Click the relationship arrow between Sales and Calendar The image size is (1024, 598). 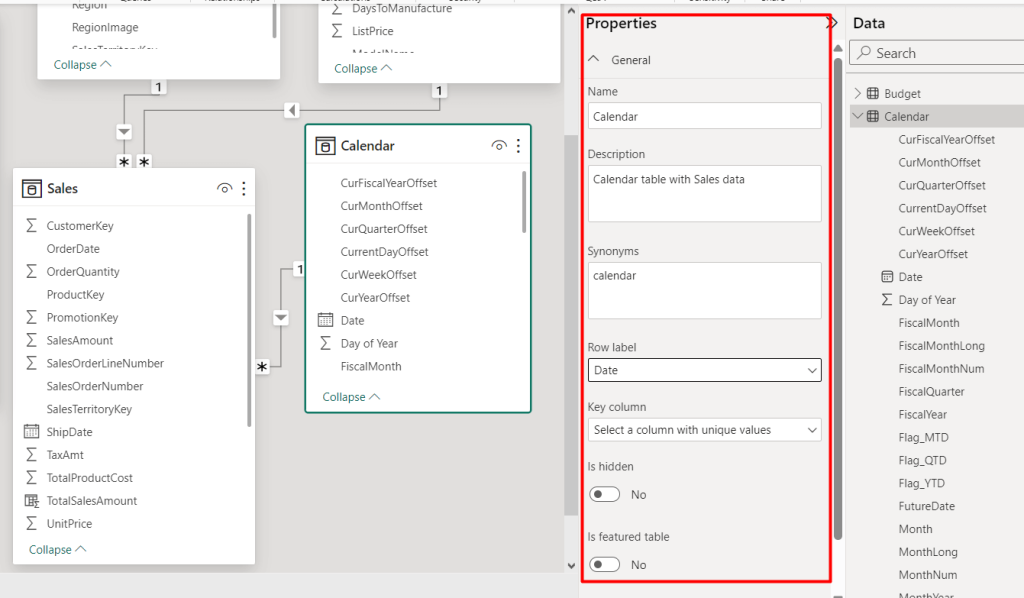281,318
